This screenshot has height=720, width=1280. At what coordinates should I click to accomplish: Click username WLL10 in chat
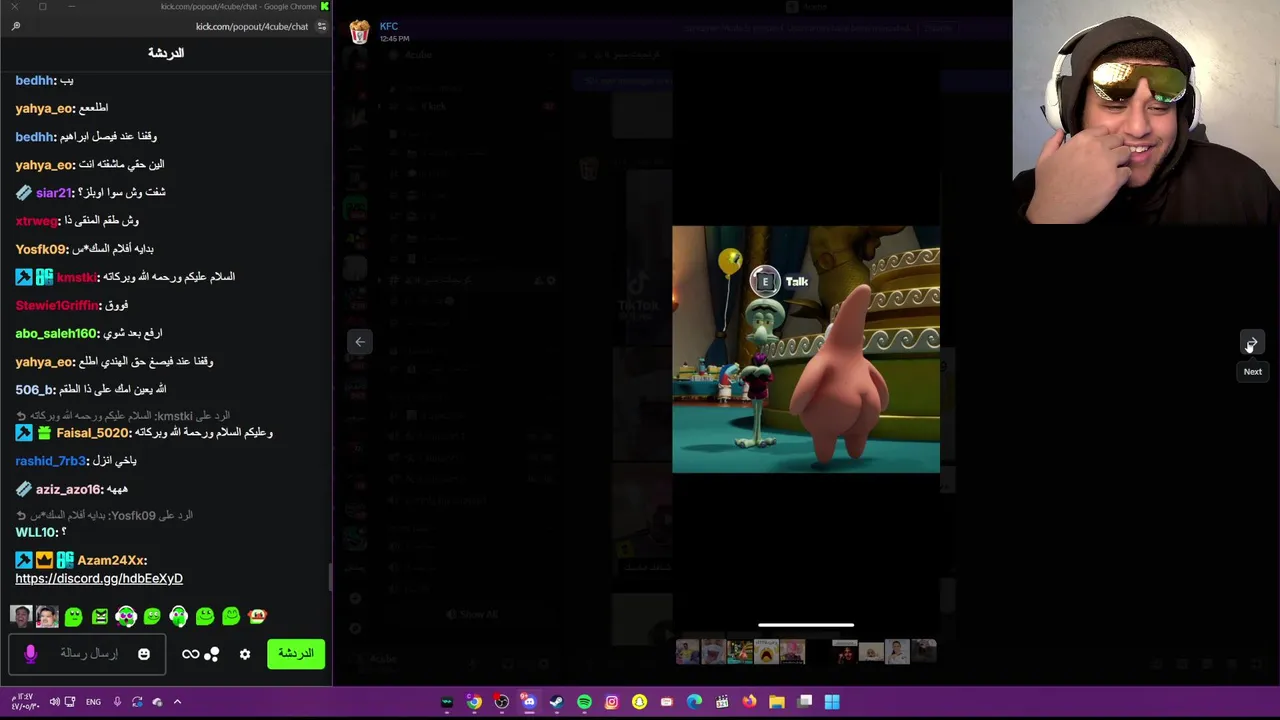pos(36,532)
